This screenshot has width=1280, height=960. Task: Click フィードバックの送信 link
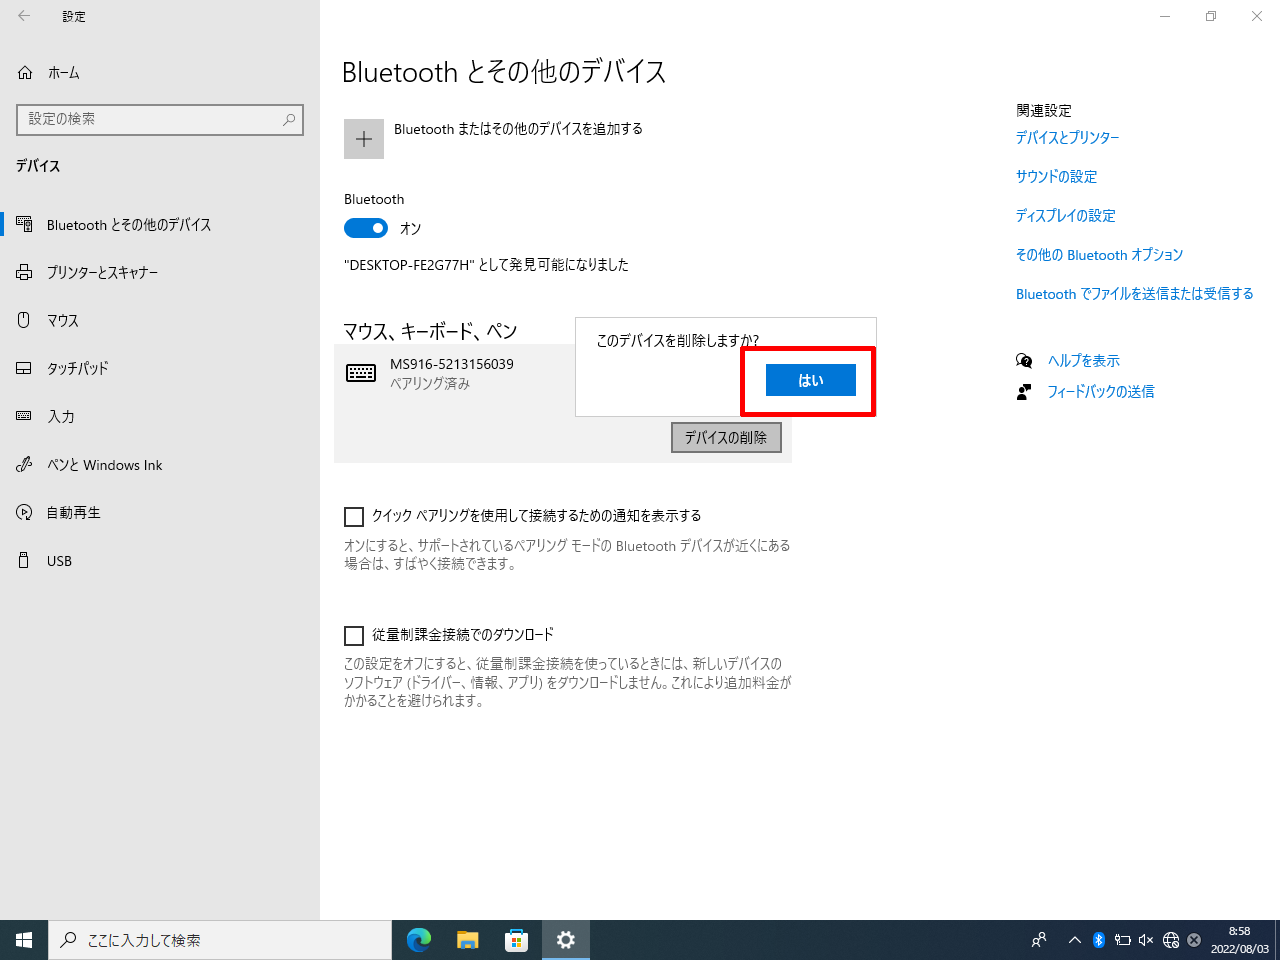pyautogui.click(x=1101, y=392)
